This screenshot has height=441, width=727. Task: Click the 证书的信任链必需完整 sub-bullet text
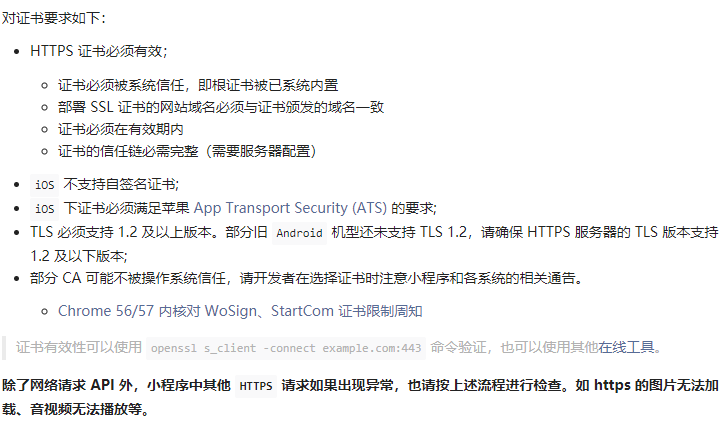[x=187, y=151]
